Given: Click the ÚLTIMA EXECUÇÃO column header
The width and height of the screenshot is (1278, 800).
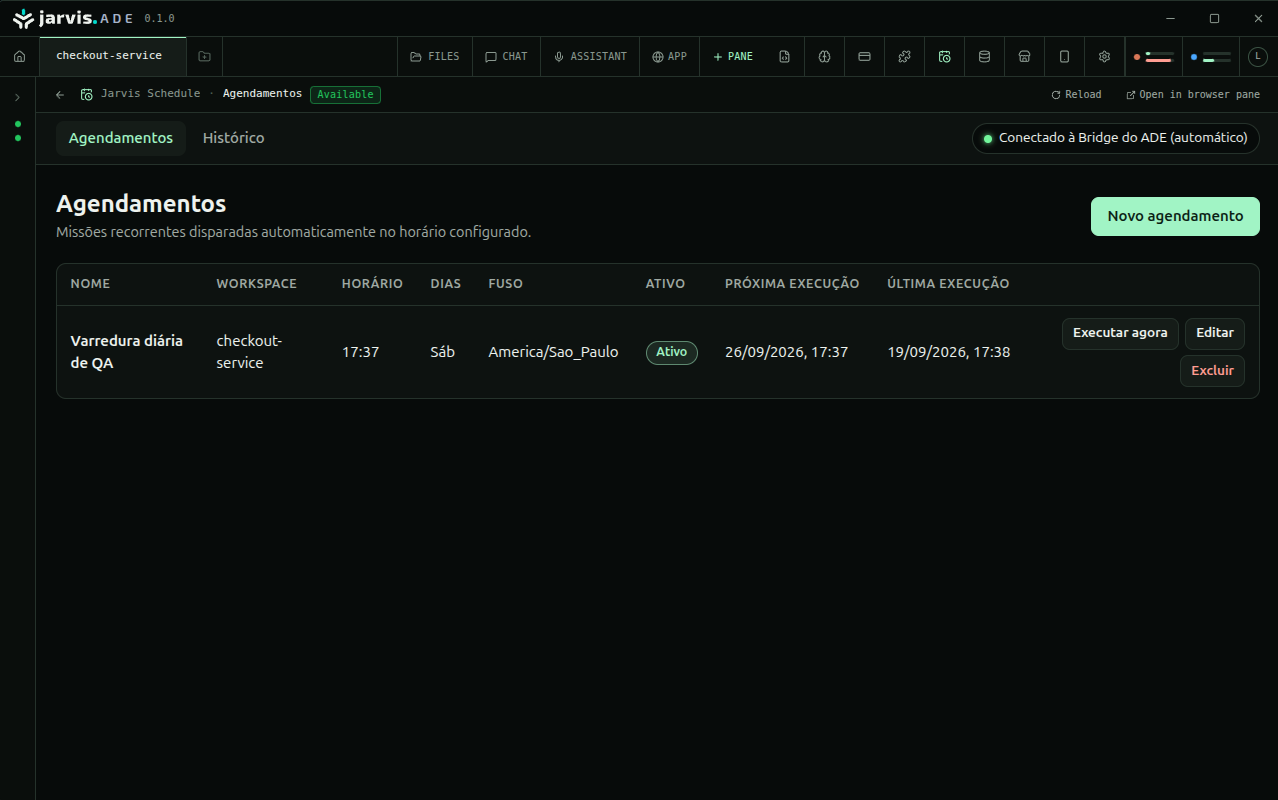Looking at the screenshot, I should (948, 284).
